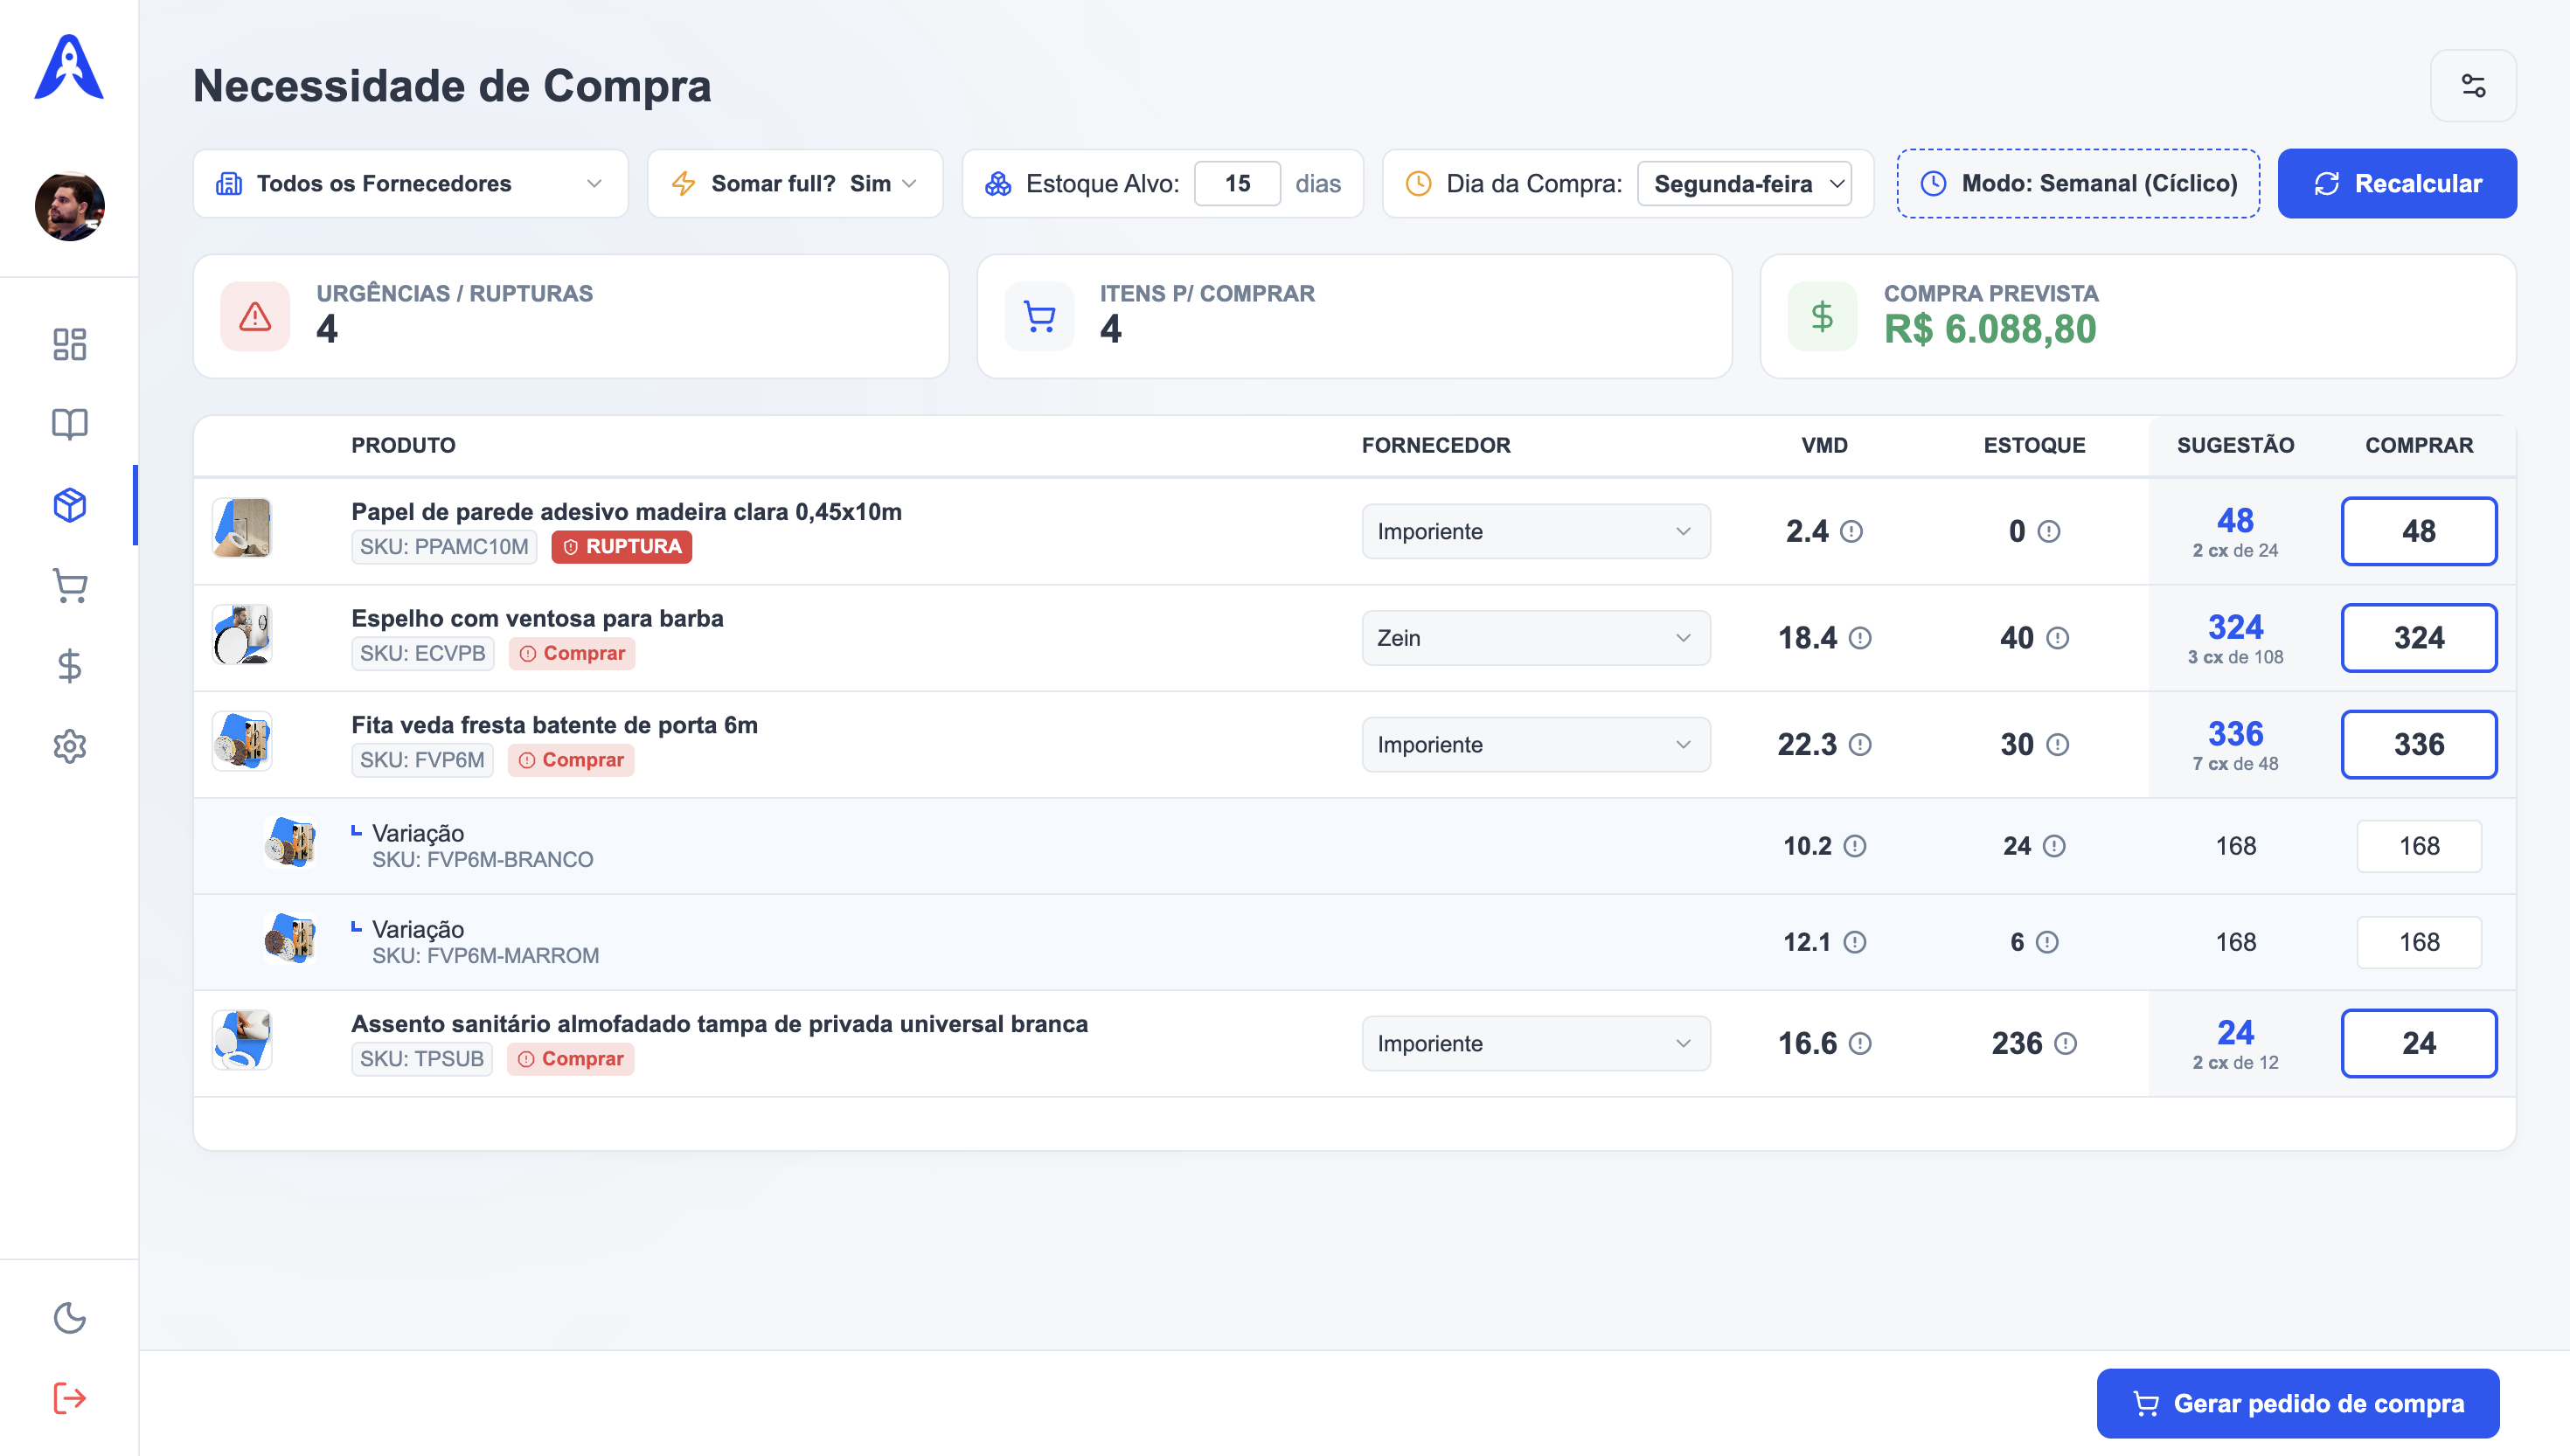
Task: Click the Recalcular button
Action: coord(2397,184)
